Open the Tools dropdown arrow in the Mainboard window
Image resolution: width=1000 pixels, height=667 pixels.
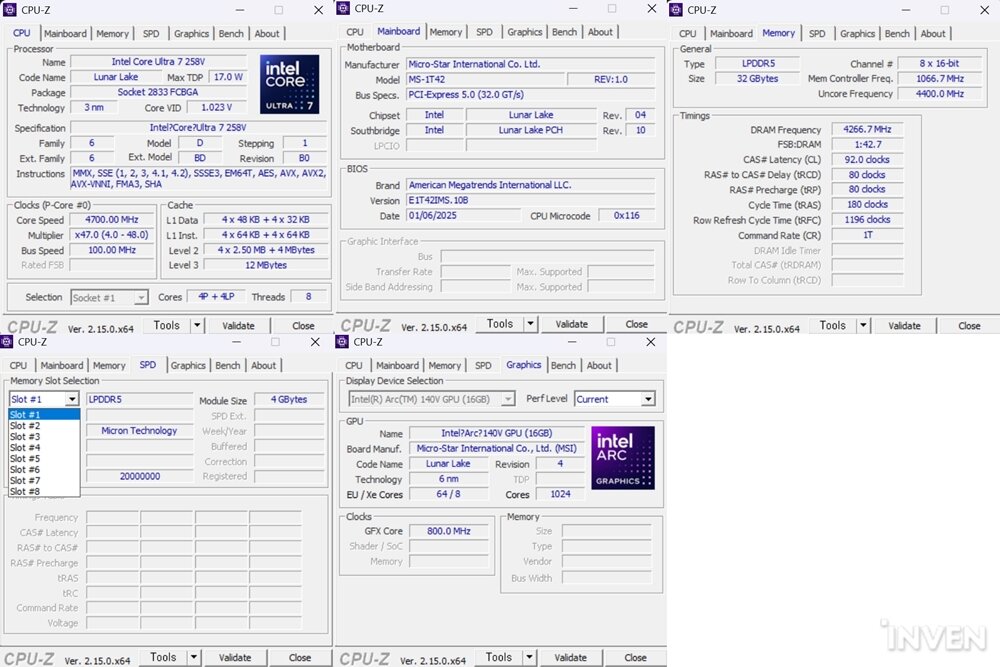(530, 324)
